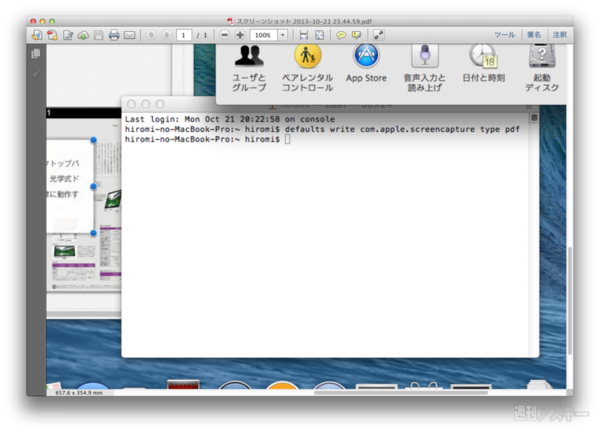Select the fit width scrolling icon

(x=304, y=35)
